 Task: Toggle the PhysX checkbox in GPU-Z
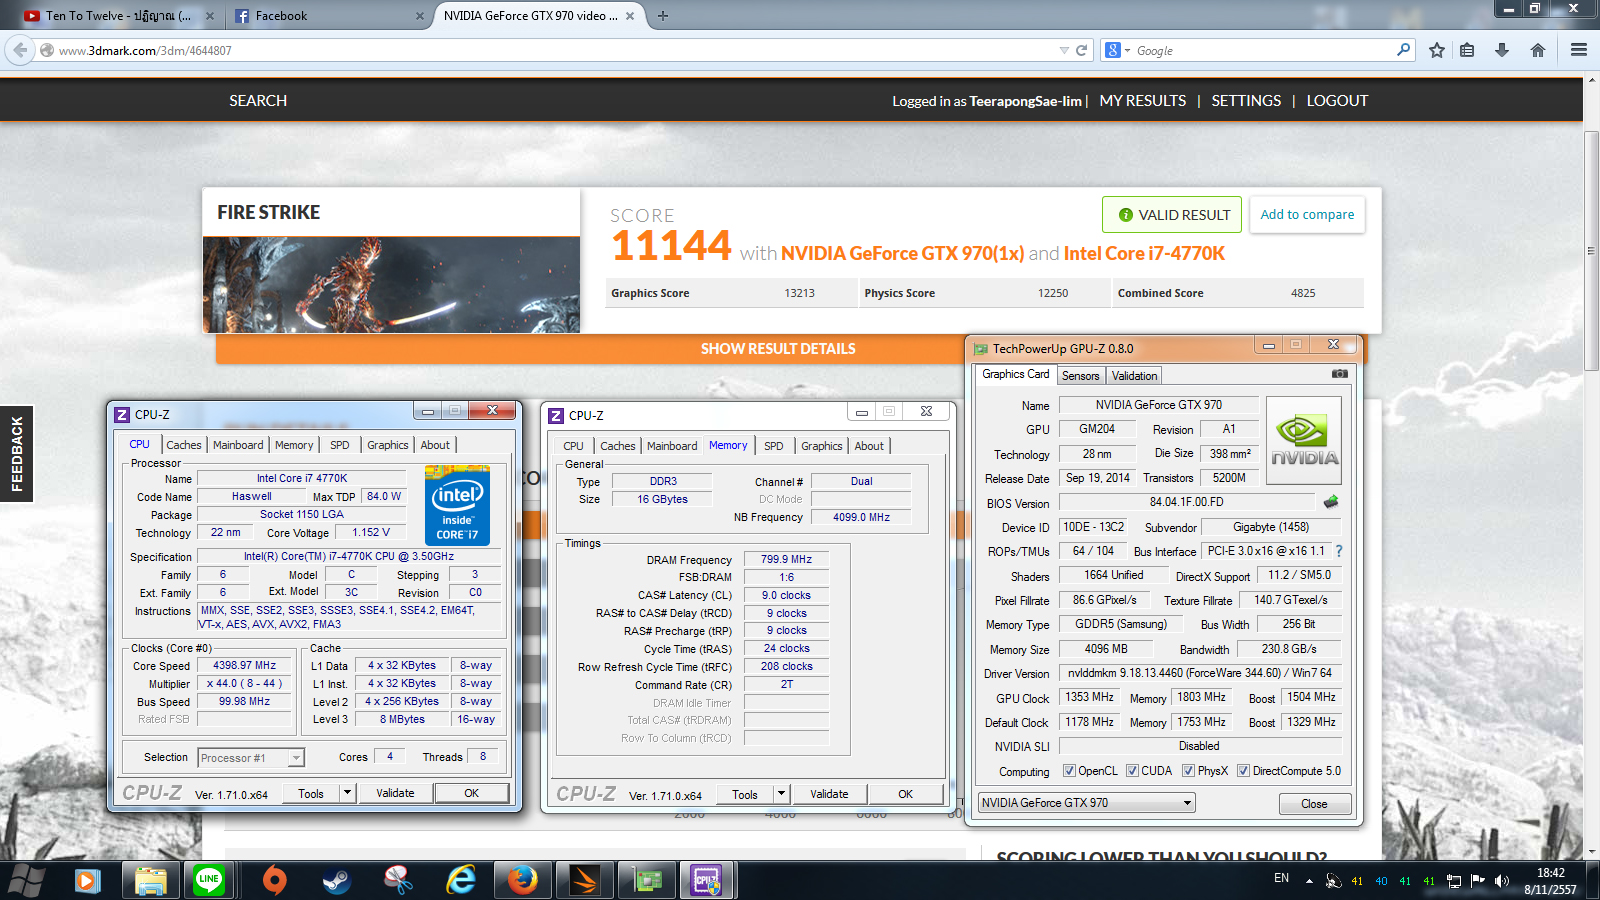(x=1188, y=771)
